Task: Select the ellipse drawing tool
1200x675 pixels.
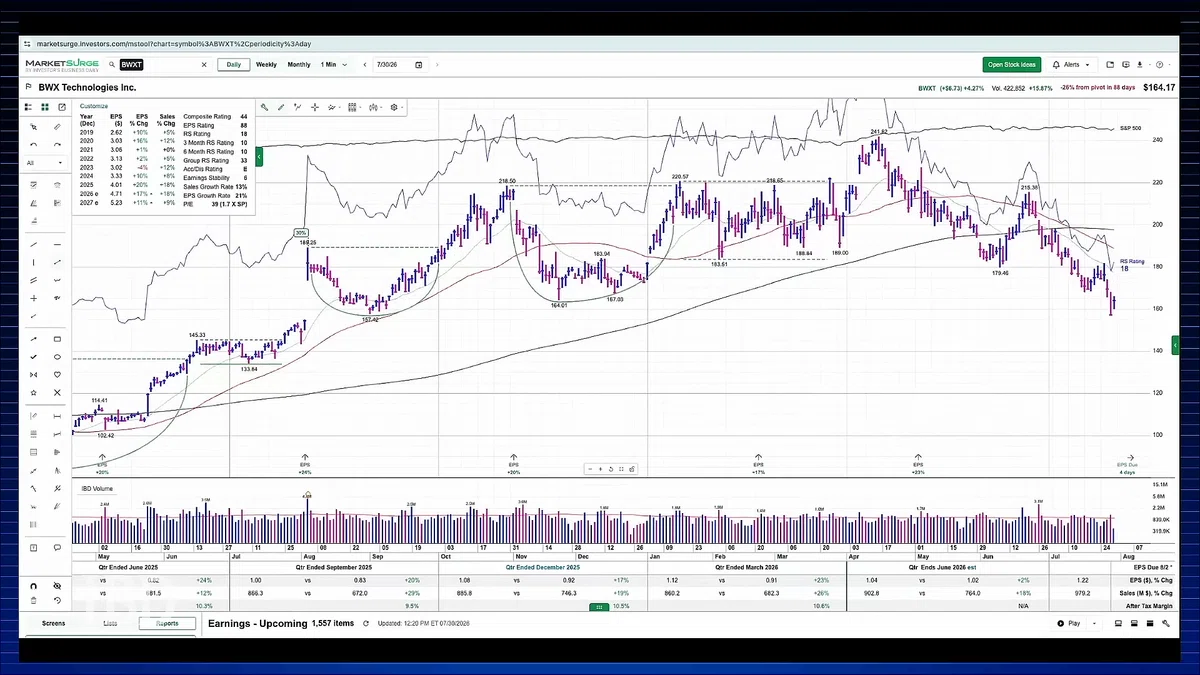Action: [x=57, y=357]
